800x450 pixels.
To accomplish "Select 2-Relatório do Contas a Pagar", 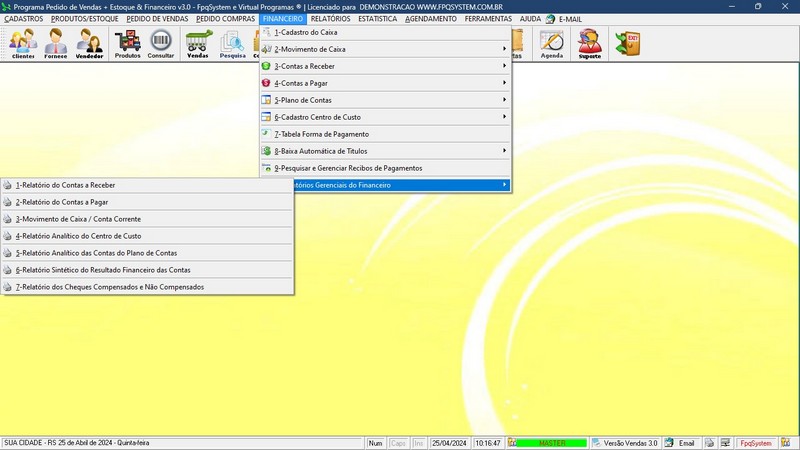I will click(147, 202).
